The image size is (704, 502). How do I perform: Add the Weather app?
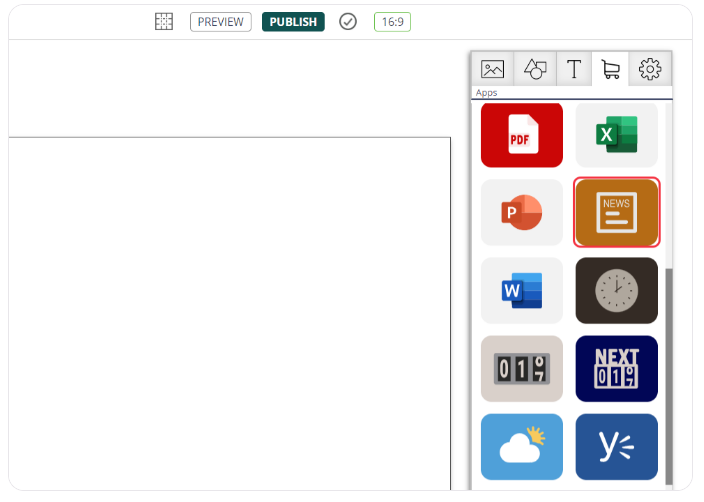tap(522, 447)
